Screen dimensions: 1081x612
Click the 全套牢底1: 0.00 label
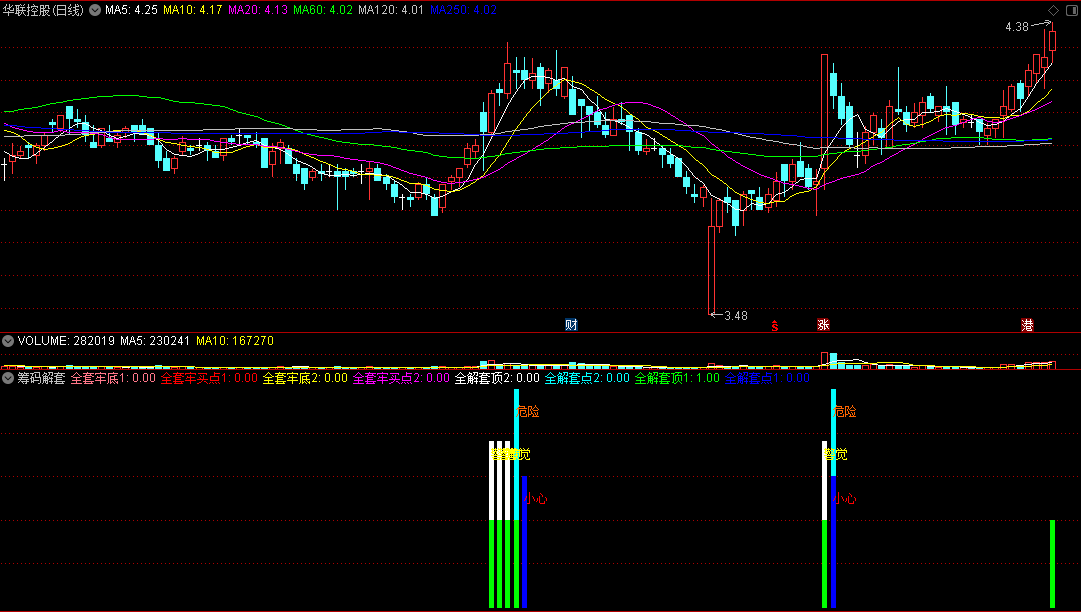tap(113, 378)
